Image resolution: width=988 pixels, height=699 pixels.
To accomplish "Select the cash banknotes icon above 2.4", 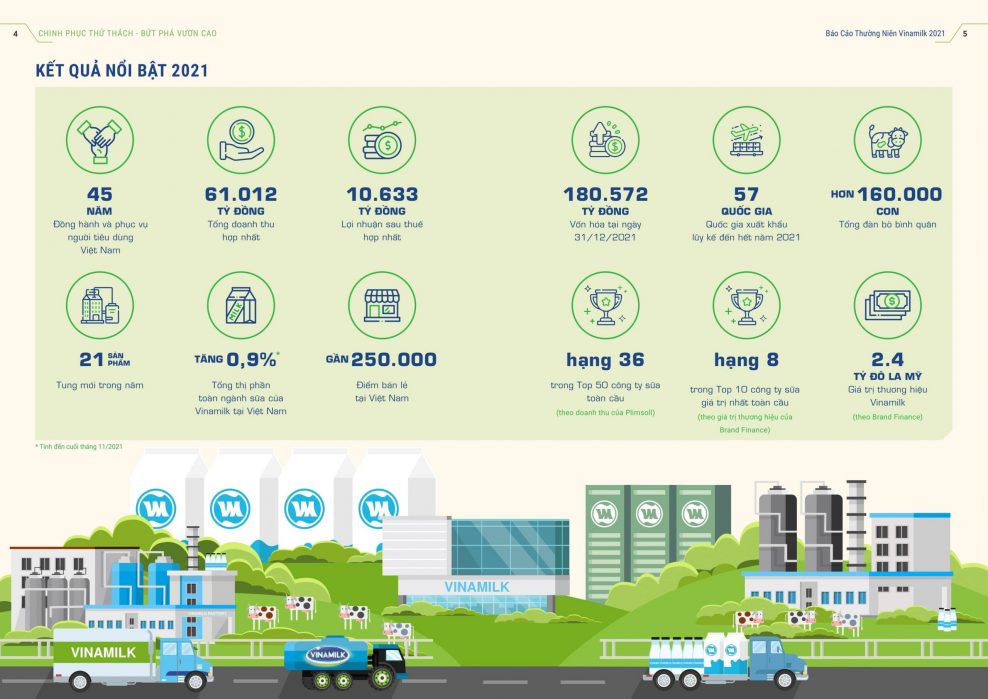I will 887,305.
